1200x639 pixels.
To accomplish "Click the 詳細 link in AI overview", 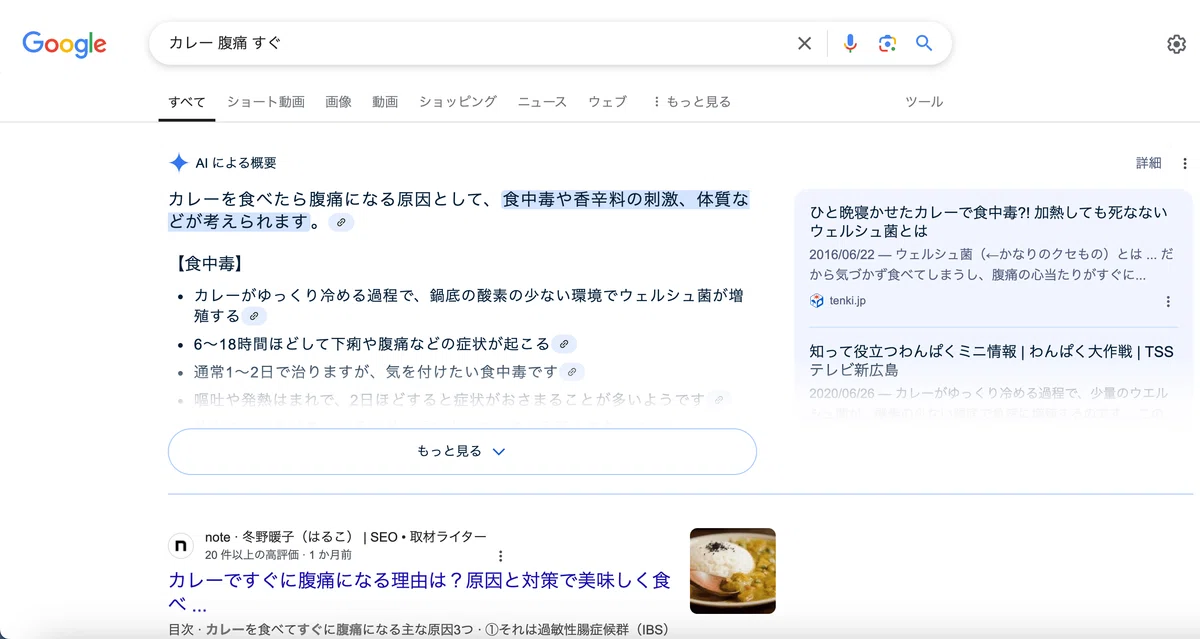I will tap(1149, 163).
